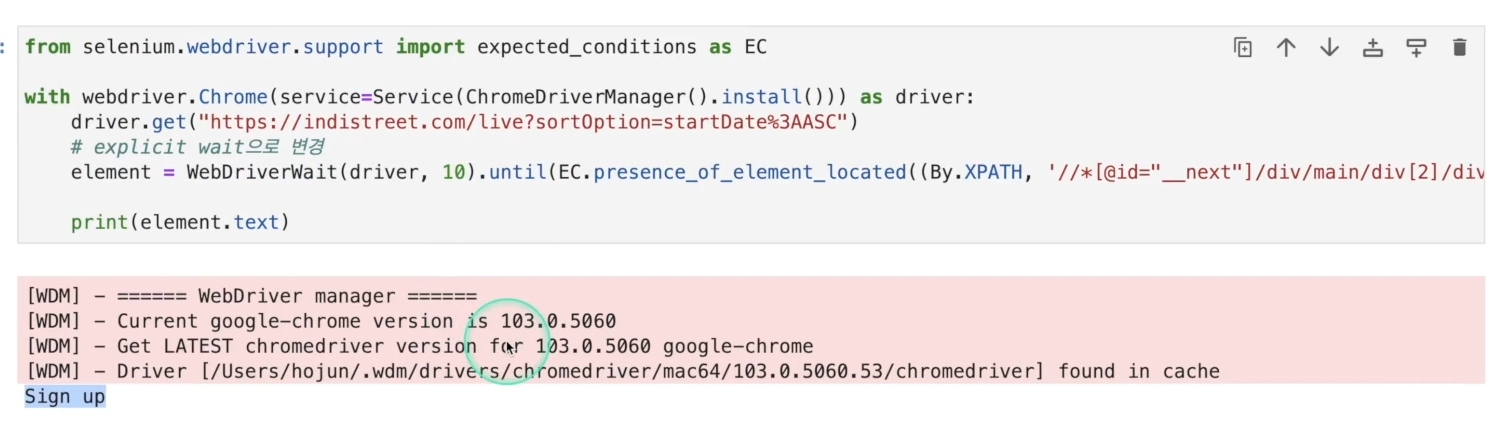
Task: Click the chromedriver path "found in cache" line
Action: click(x=623, y=371)
